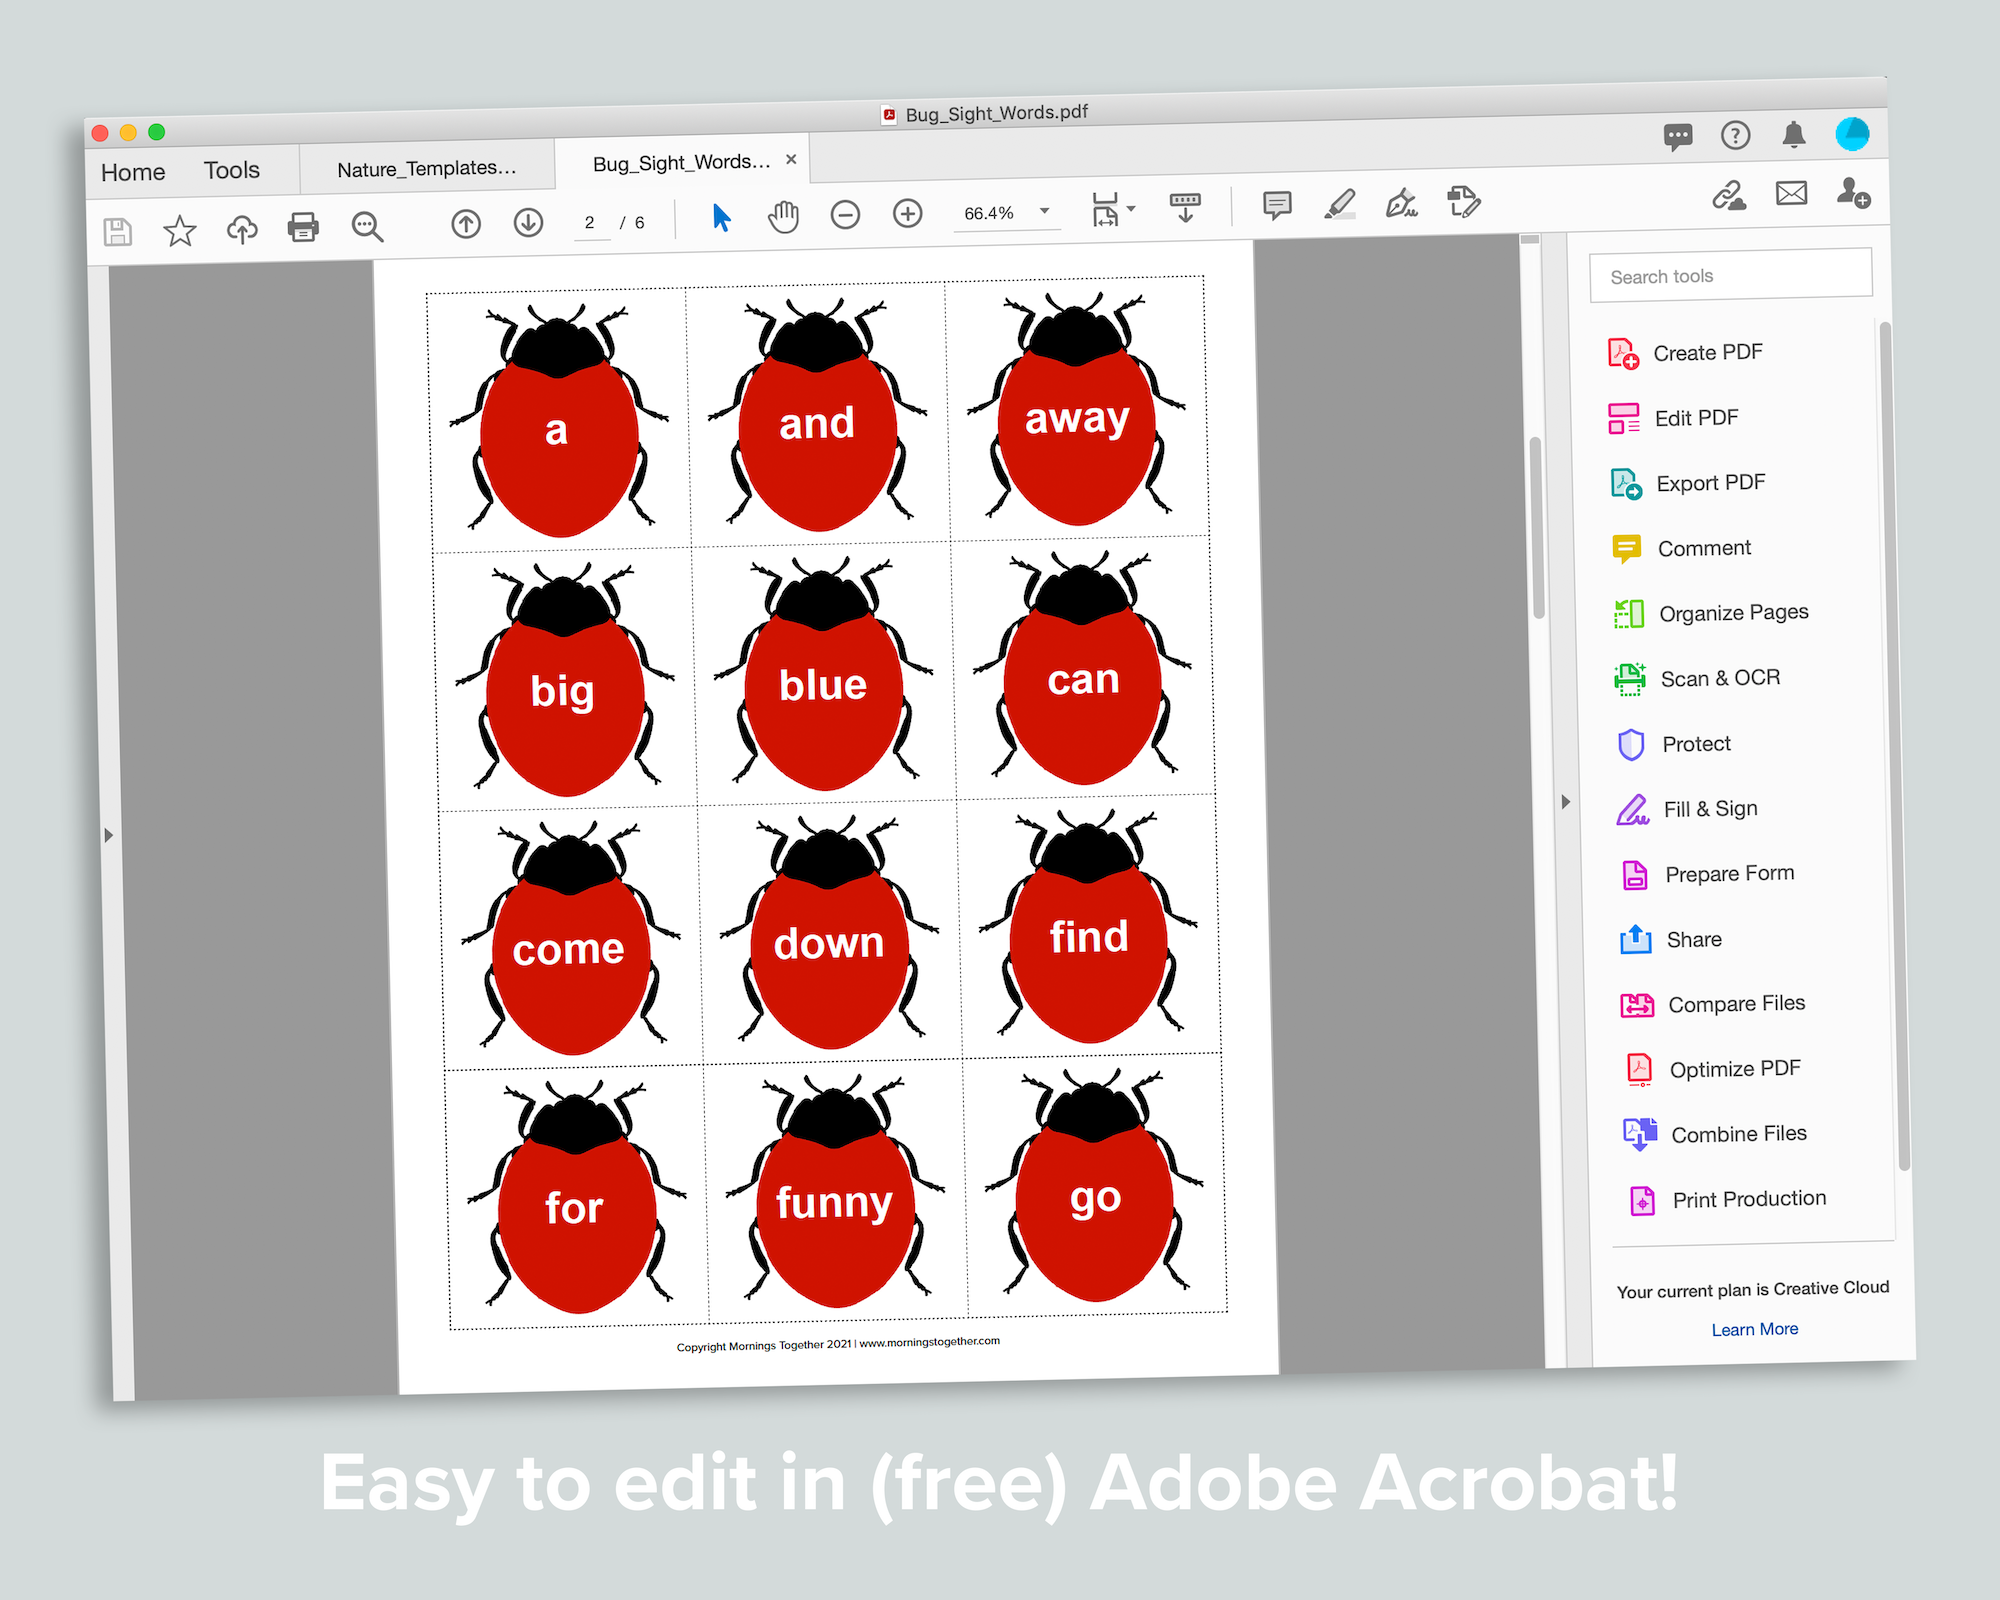Click the scrolling mode icon

pos(1185,207)
